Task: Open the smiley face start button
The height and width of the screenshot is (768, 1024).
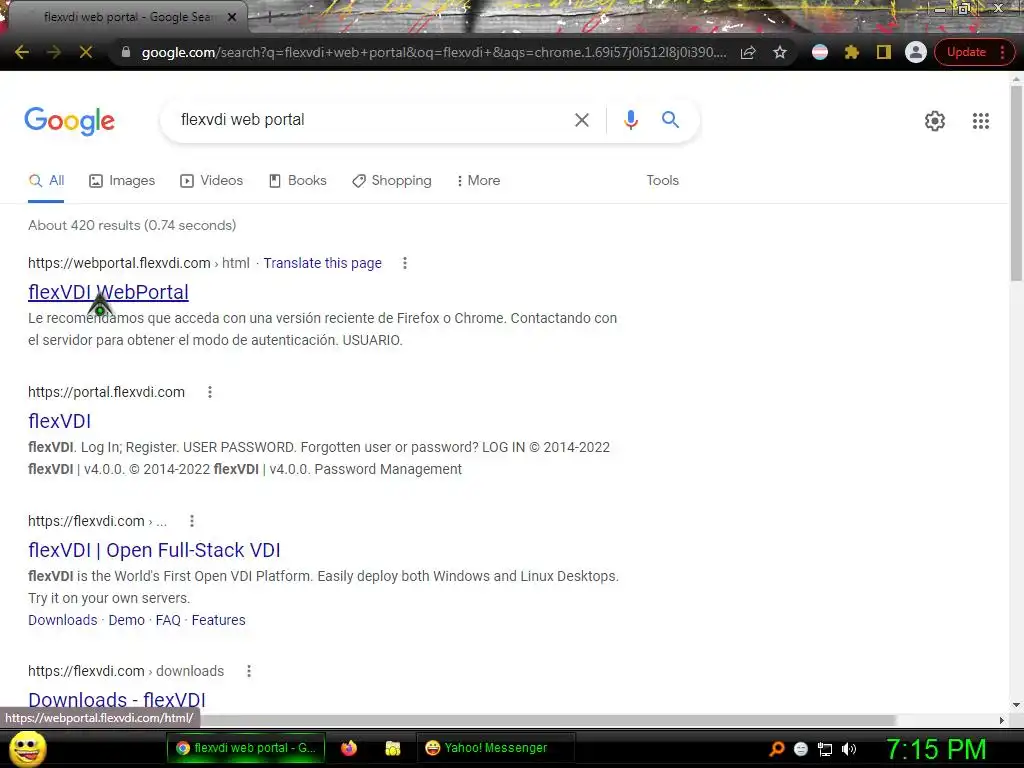Action: point(28,748)
